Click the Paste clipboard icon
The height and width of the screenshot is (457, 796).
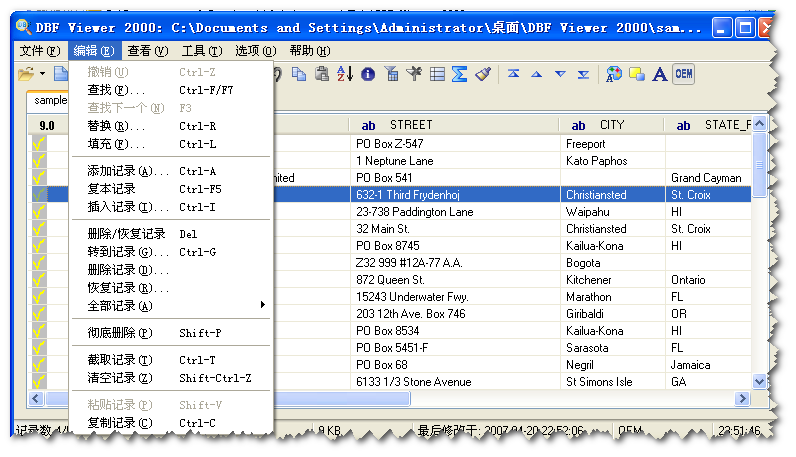[322, 74]
